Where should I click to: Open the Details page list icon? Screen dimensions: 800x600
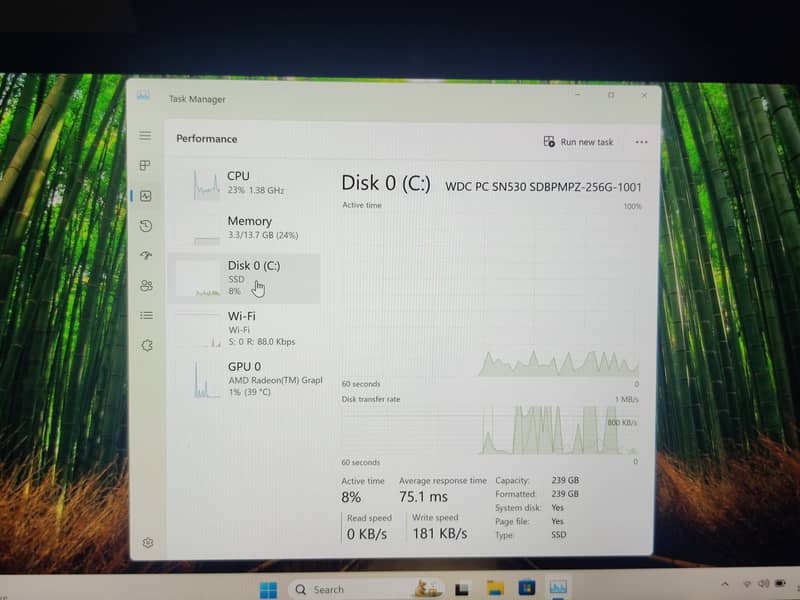point(146,315)
